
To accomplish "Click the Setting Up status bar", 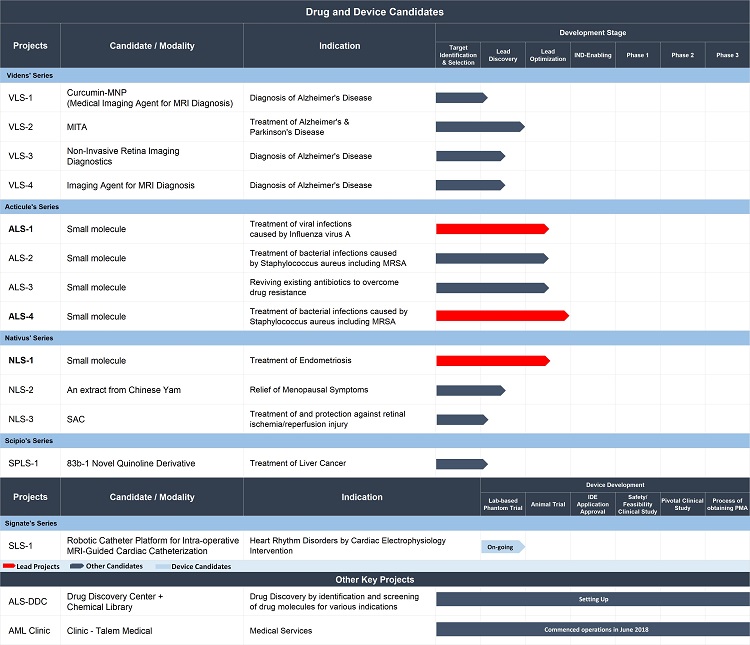I will [x=593, y=599].
